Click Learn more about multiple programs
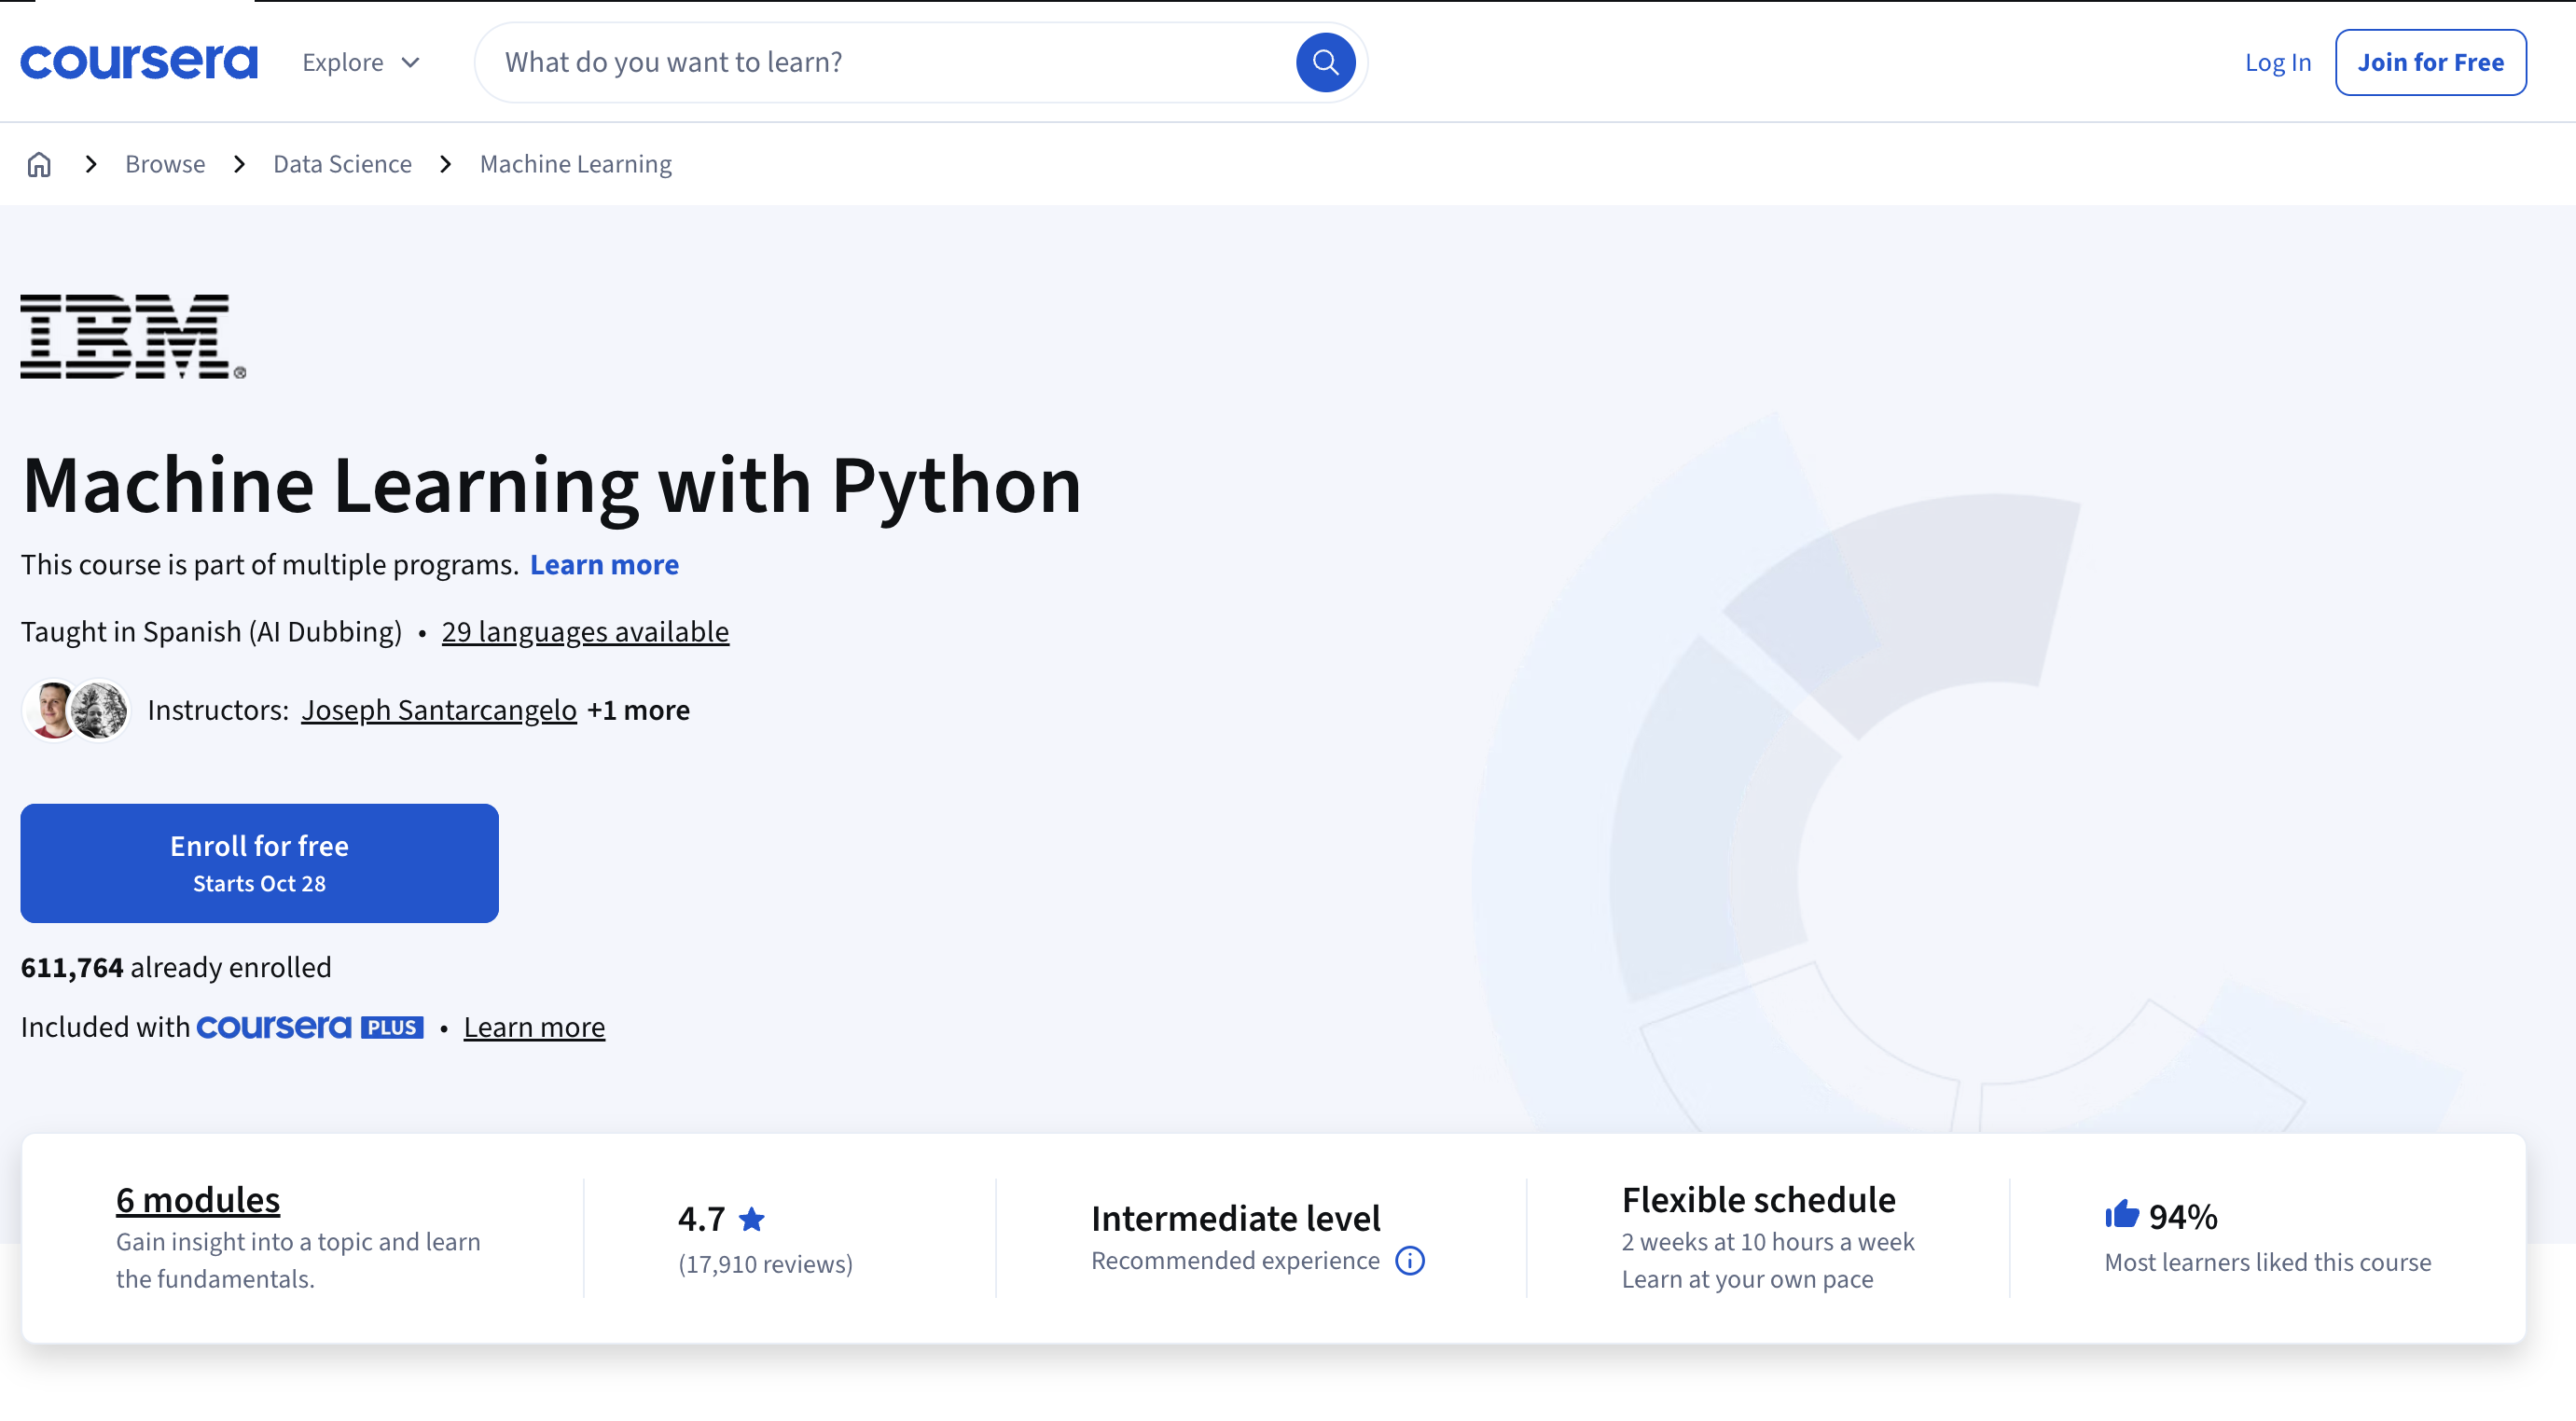The height and width of the screenshot is (1421, 2576). (604, 564)
